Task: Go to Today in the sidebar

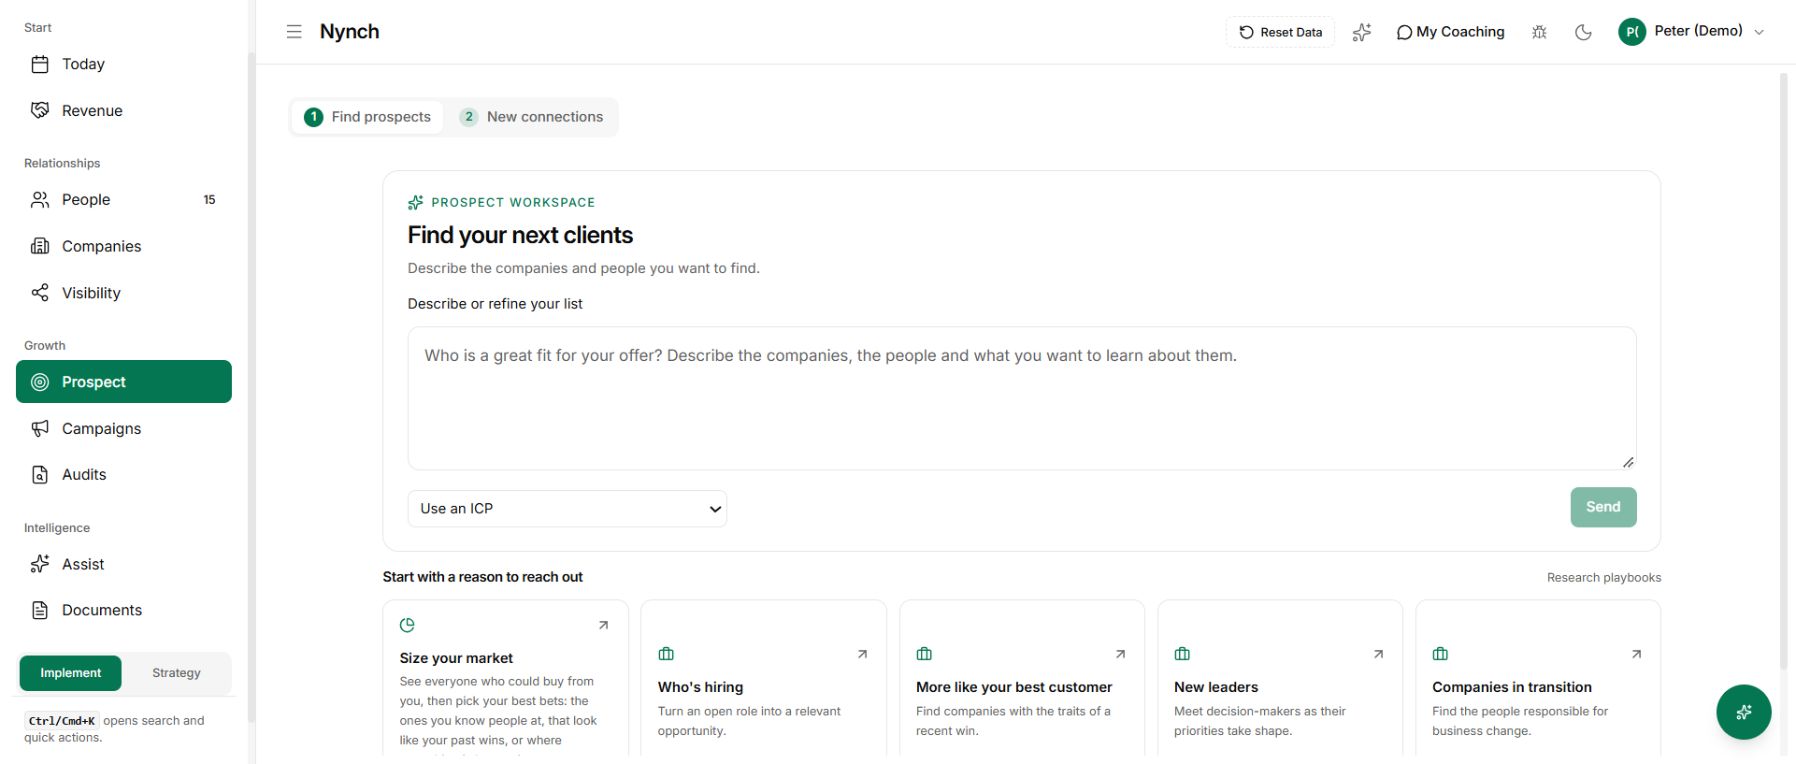Action: (124, 64)
